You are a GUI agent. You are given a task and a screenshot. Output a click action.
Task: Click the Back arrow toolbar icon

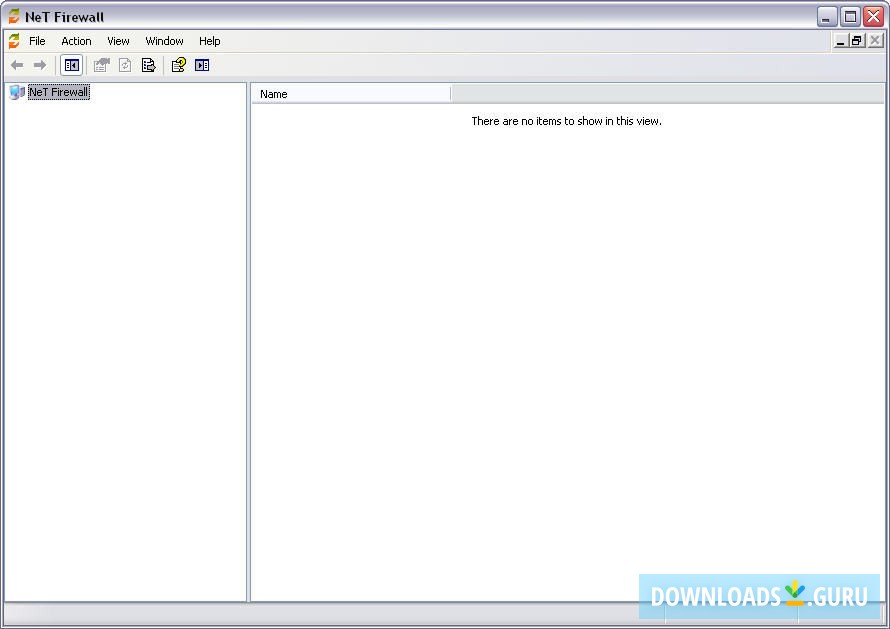tap(17, 65)
